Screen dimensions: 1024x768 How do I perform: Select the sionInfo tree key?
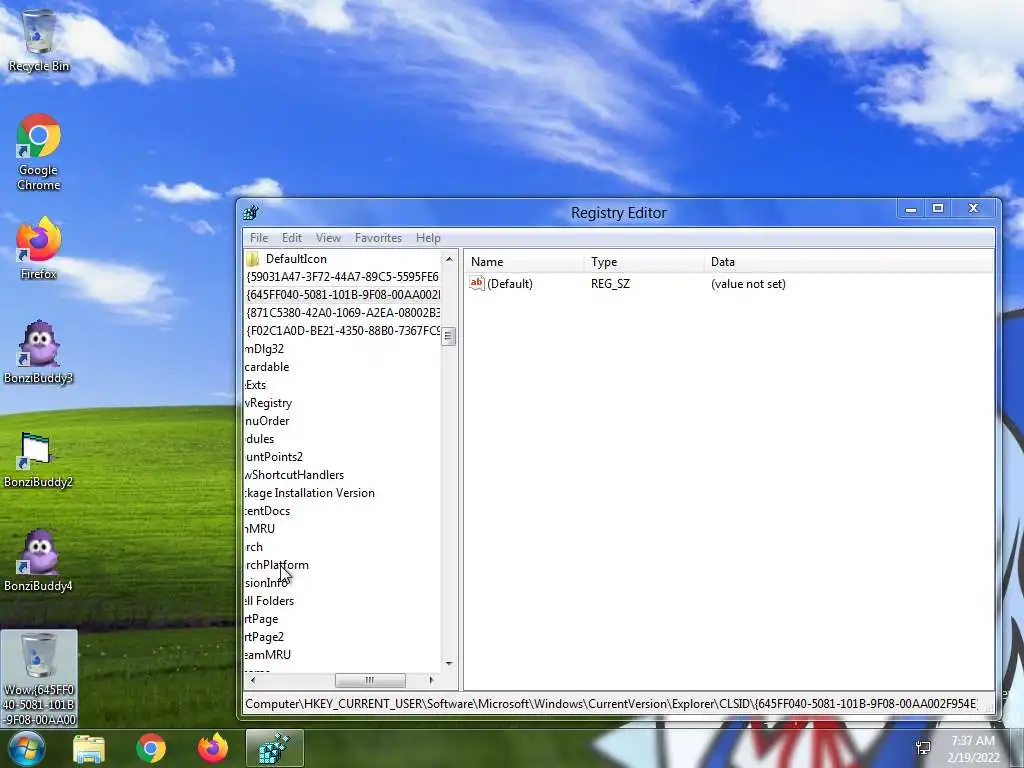point(266,583)
